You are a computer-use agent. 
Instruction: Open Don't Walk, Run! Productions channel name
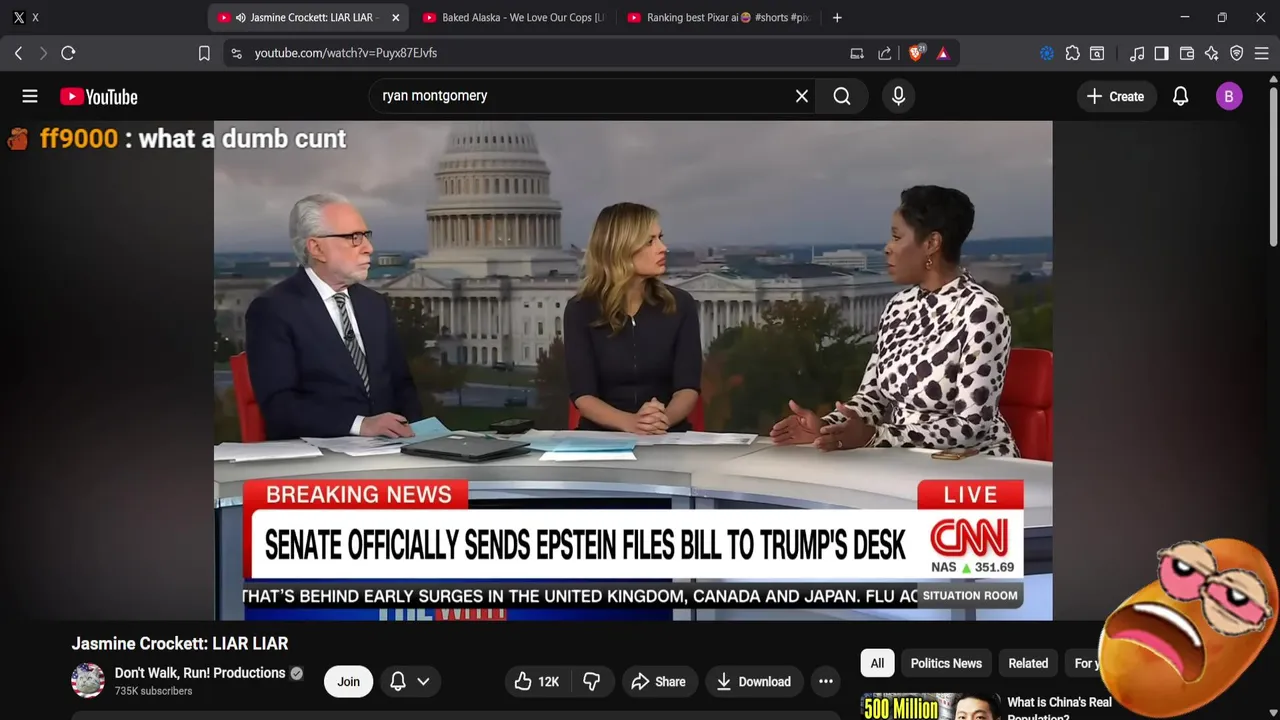pos(200,673)
